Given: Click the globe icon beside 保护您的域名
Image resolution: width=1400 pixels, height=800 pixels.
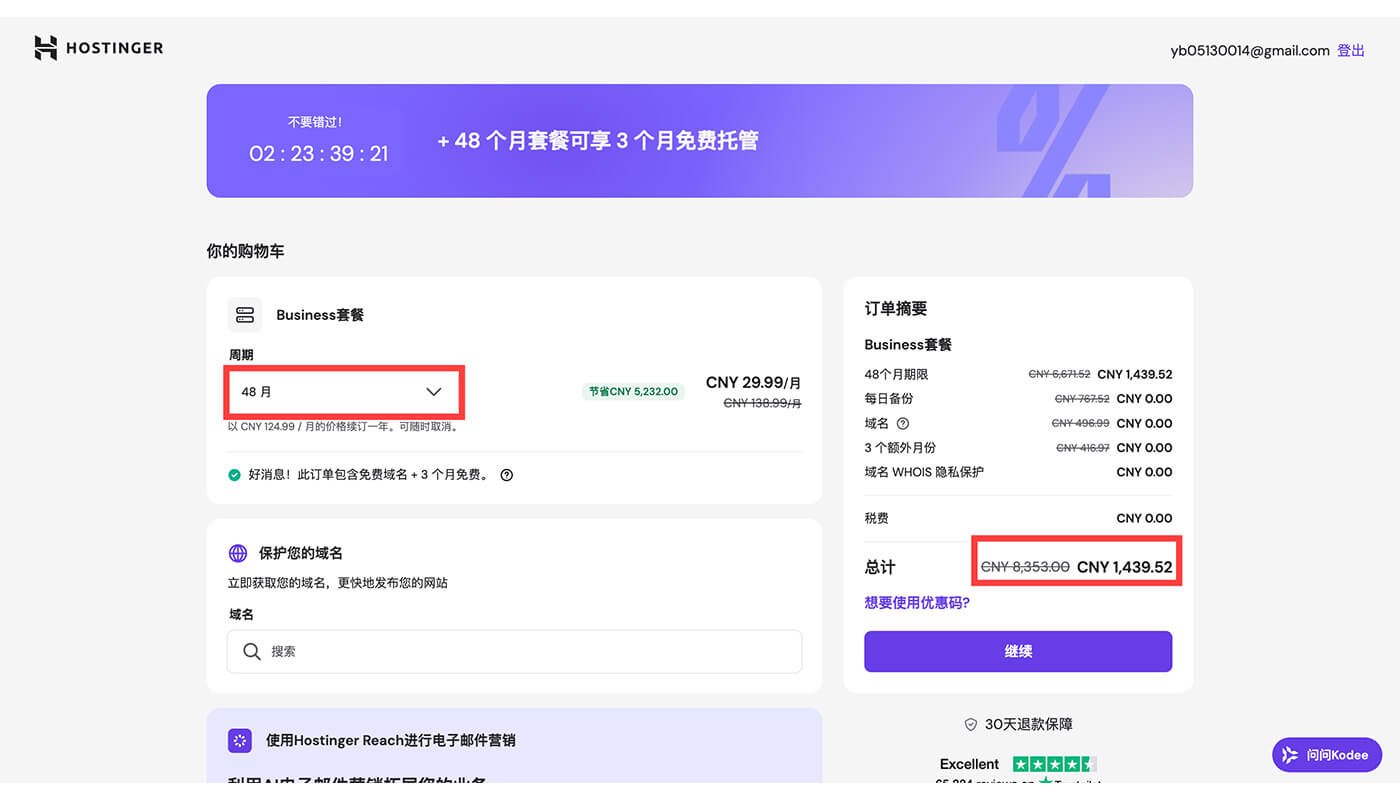Looking at the screenshot, I should (237, 552).
